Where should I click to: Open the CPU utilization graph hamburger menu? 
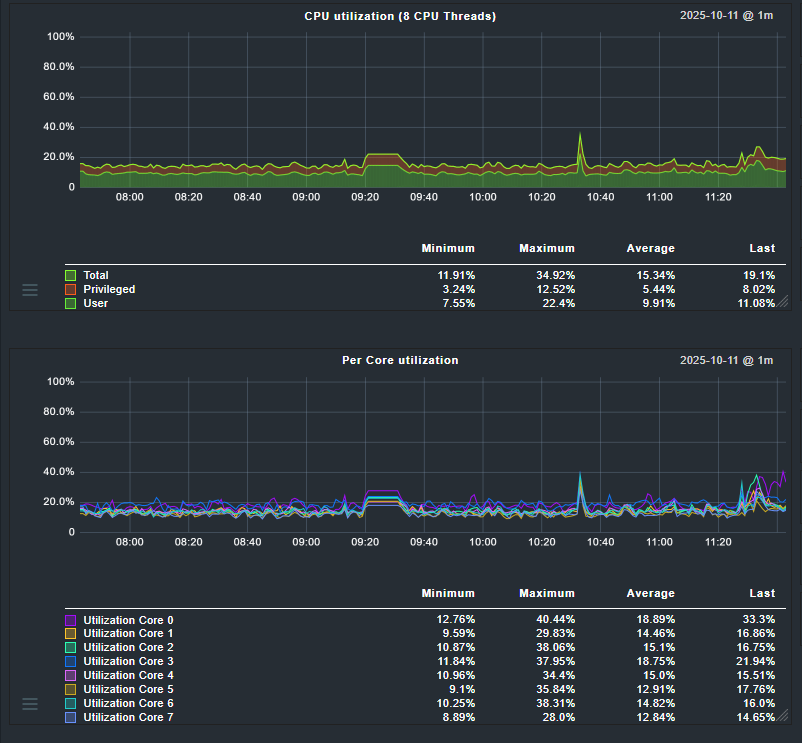coord(30,290)
